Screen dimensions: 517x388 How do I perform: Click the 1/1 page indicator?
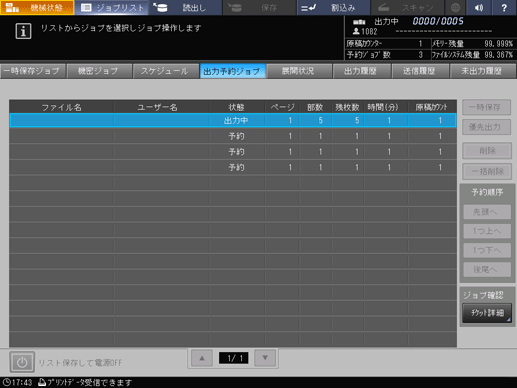coord(233,358)
